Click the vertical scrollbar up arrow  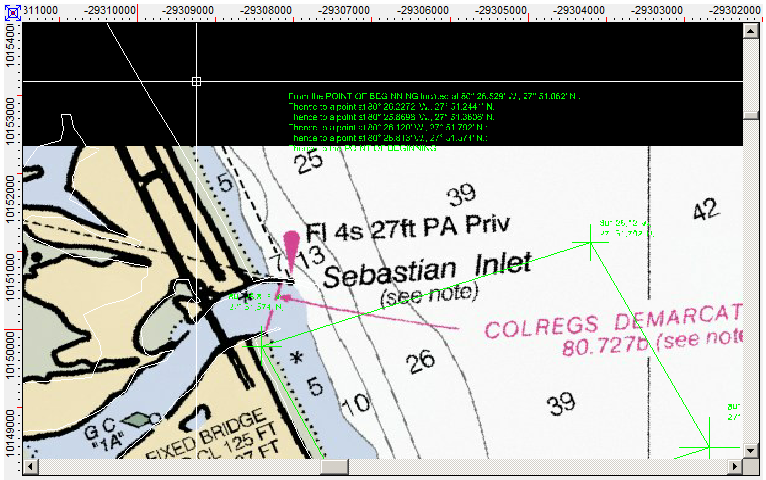750,31
